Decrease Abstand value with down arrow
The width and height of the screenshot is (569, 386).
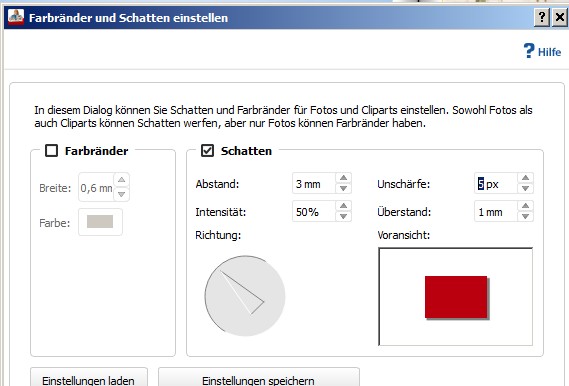click(x=343, y=188)
